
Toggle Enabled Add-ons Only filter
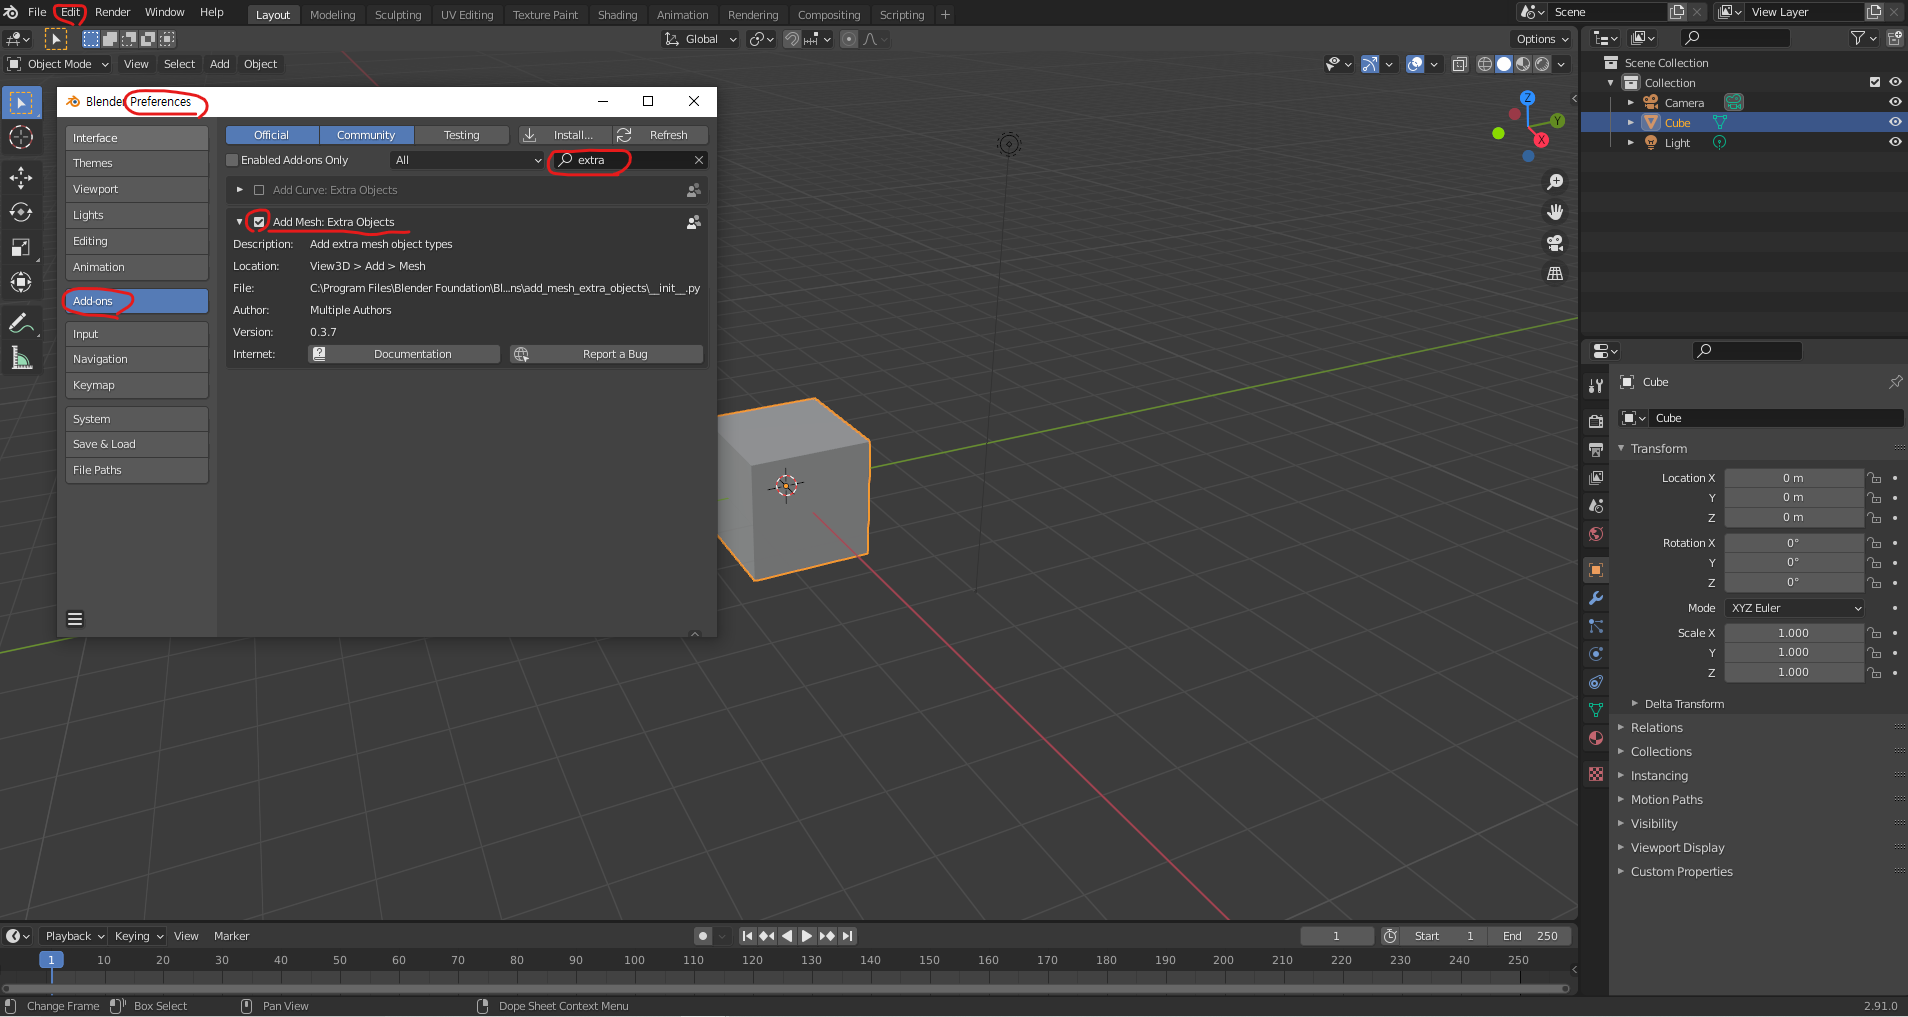(231, 159)
